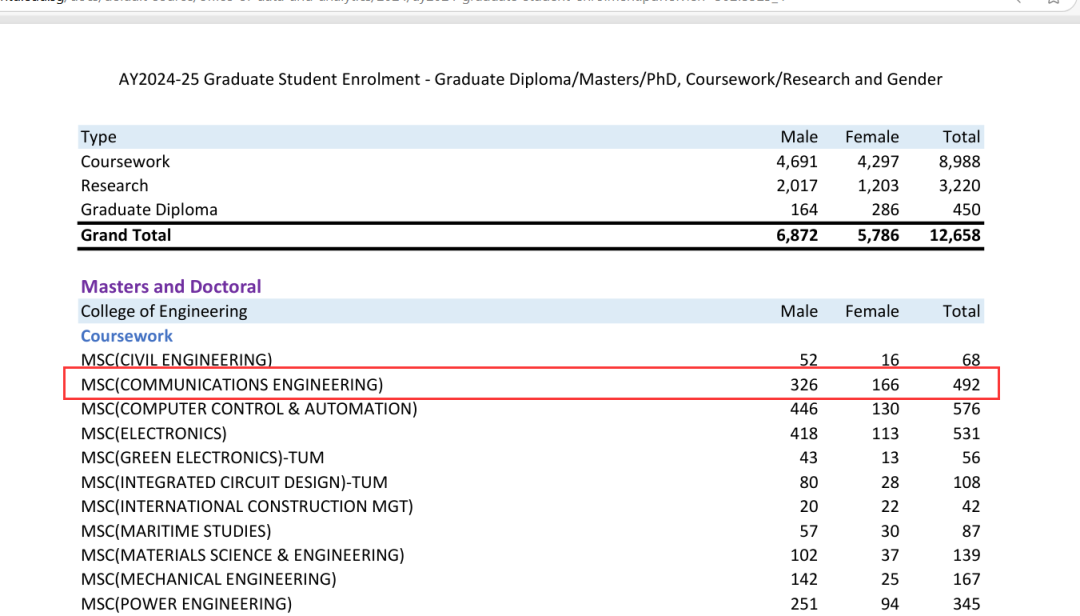This screenshot has width=1080, height=616.
Task: Click MSC(ELECTRONICS) male value 418
Action: pyautogui.click(x=804, y=433)
